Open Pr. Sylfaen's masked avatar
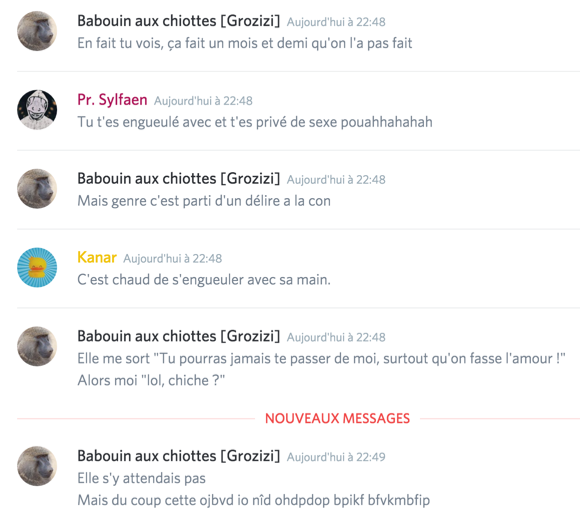Screen dimensions: 580x523 pyautogui.click(x=37, y=110)
